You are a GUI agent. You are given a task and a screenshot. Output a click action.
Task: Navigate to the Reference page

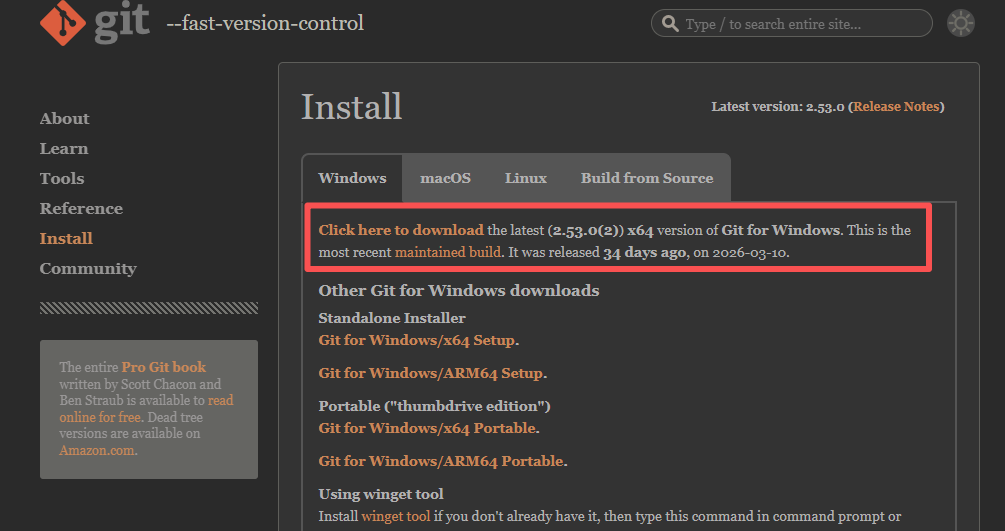click(81, 208)
